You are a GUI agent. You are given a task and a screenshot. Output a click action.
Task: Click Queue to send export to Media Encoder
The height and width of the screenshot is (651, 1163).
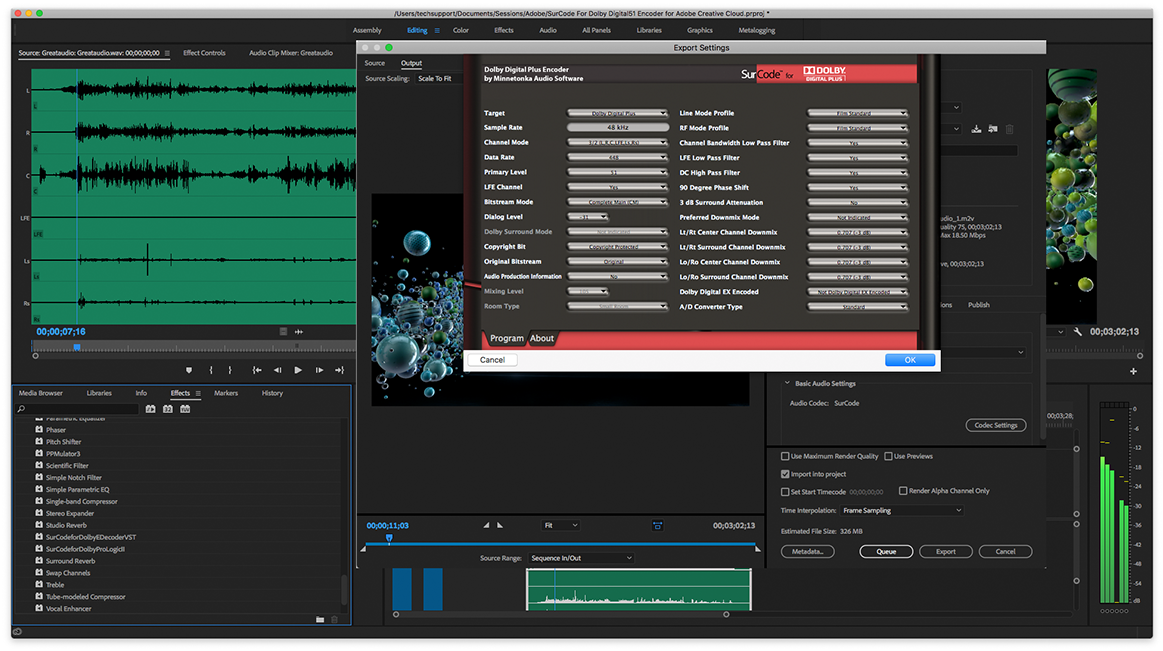pos(886,551)
